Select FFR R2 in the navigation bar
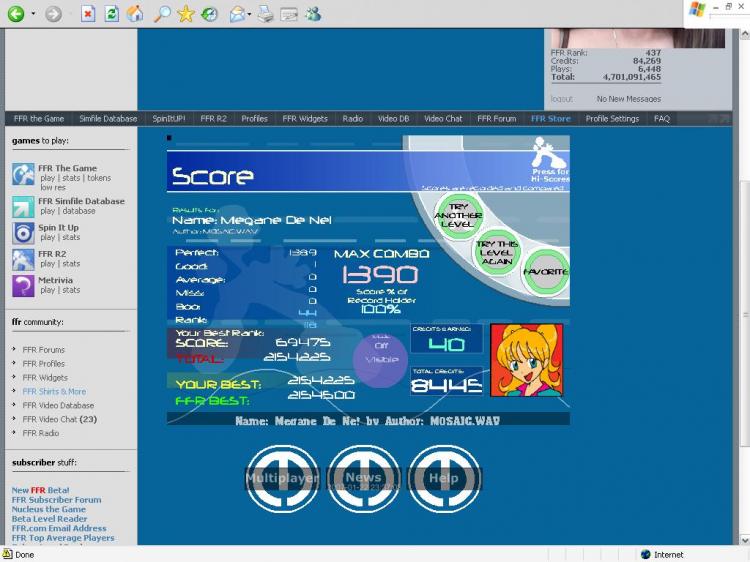750x562 pixels. [213, 119]
